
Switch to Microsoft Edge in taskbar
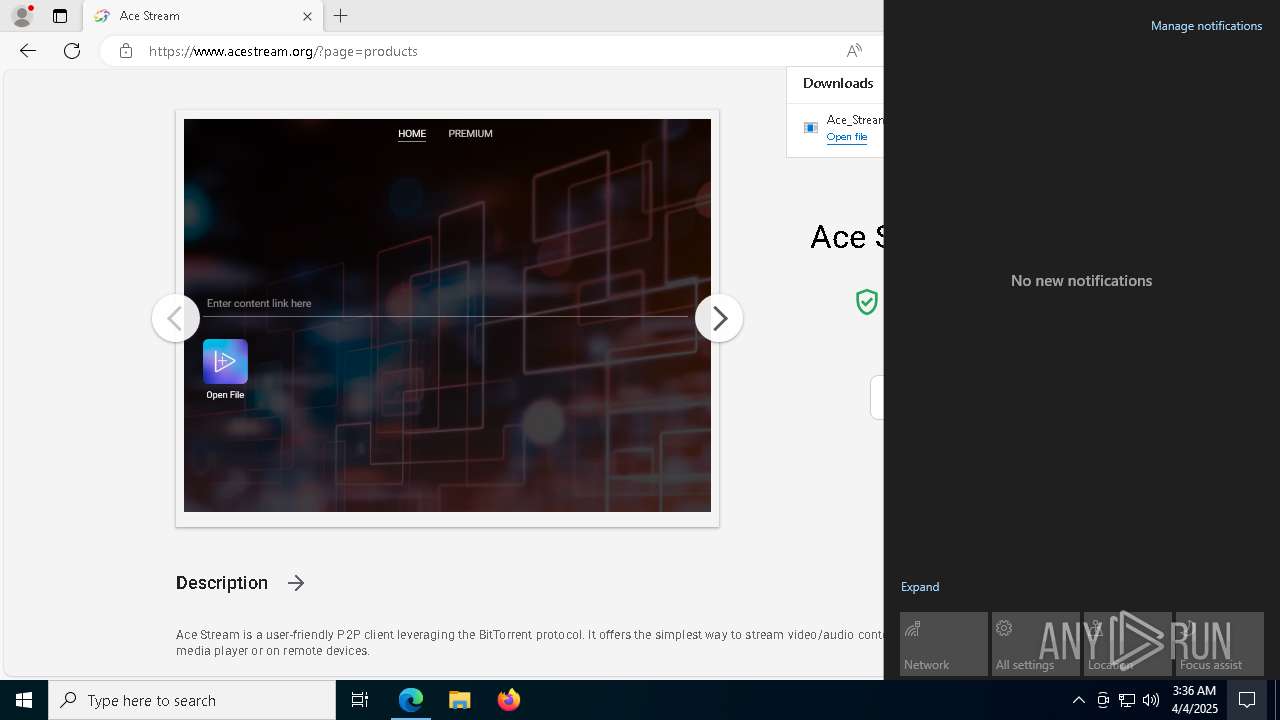point(411,700)
